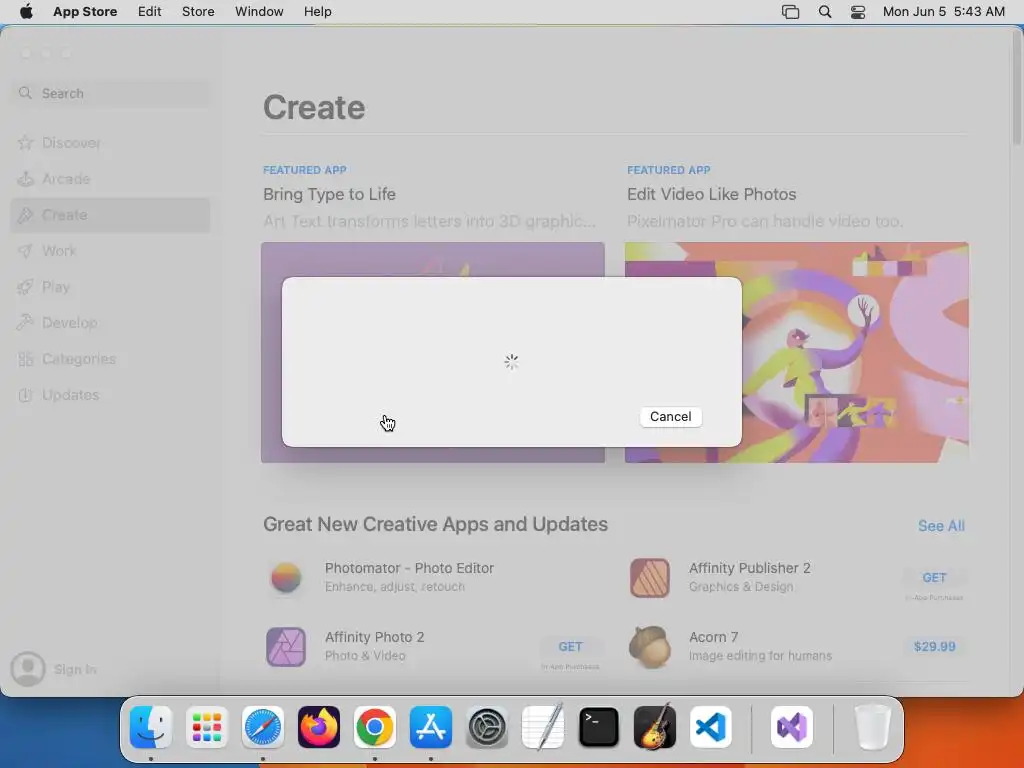Open the Window menu
Viewport: 1024px width, 768px height.
coord(259,12)
